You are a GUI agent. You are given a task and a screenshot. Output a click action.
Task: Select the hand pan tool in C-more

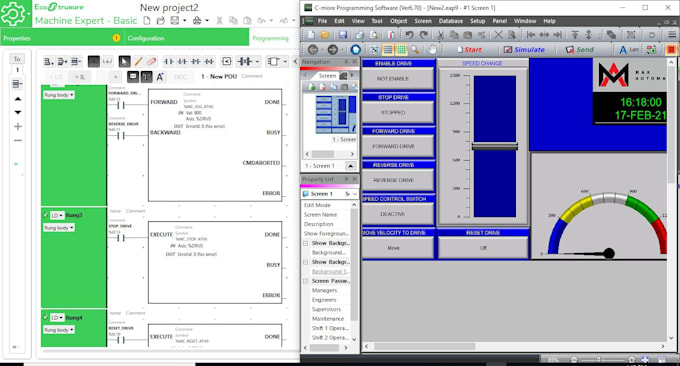tap(432, 49)
